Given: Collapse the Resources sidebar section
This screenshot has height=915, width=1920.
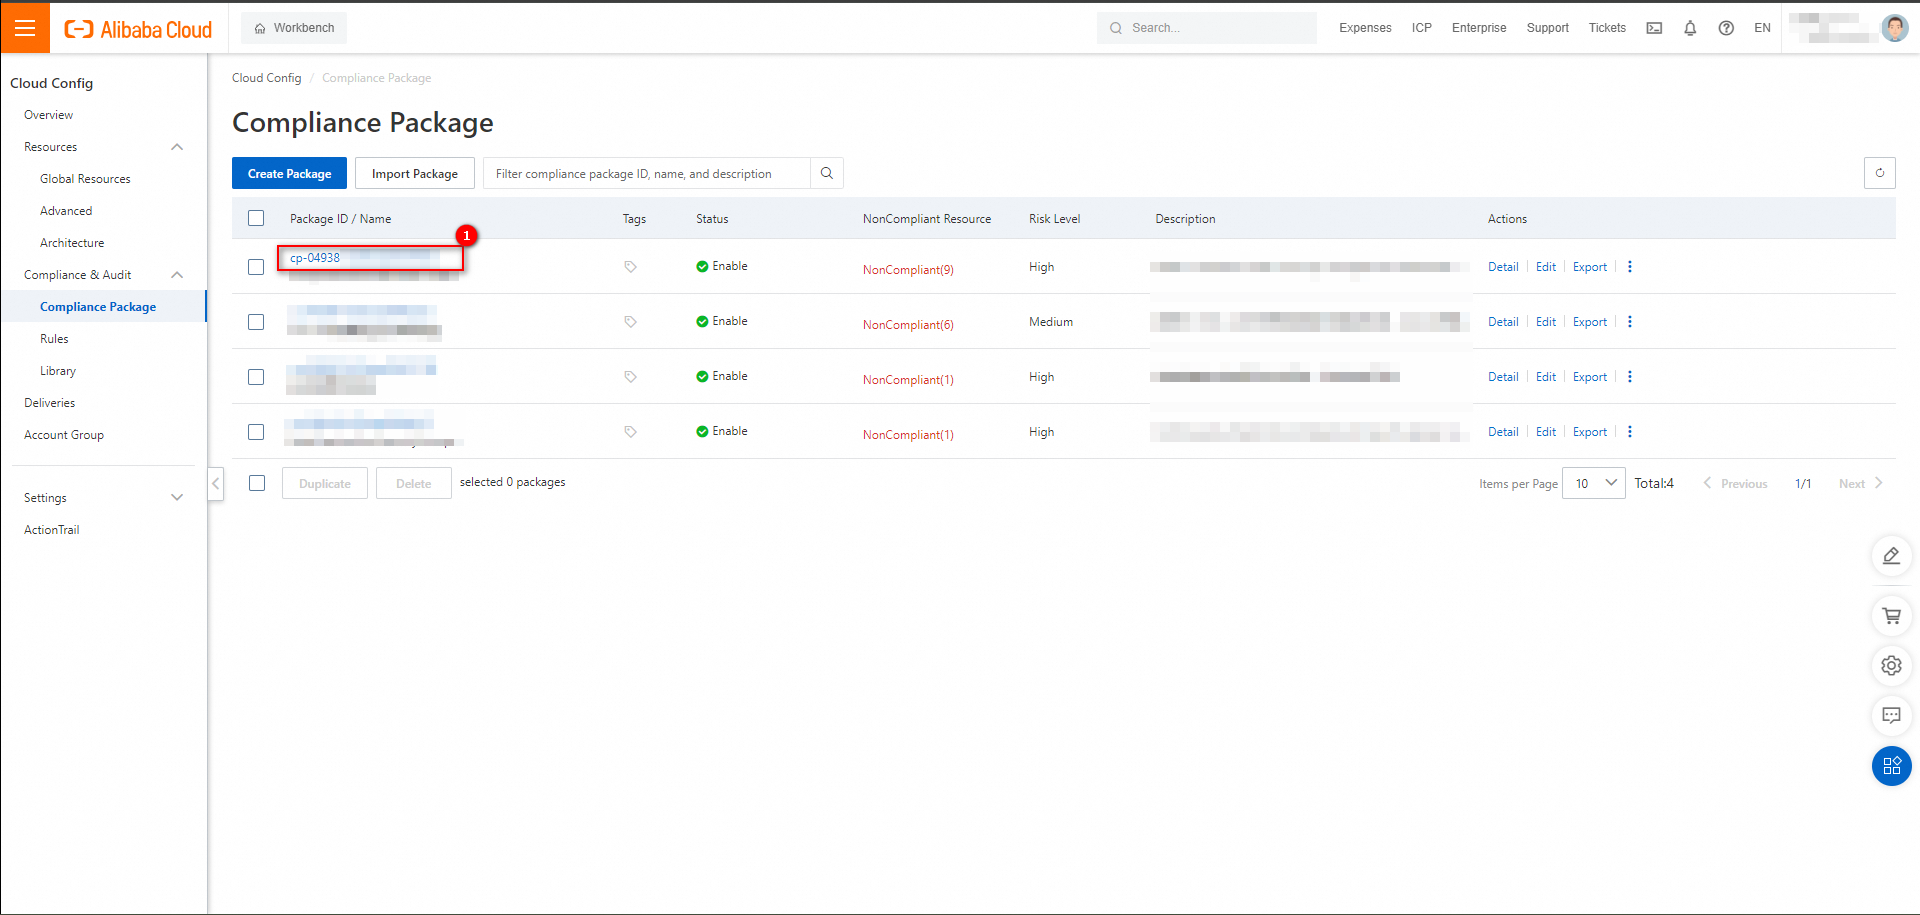Looking at the screenshot, I should (177, 147).
